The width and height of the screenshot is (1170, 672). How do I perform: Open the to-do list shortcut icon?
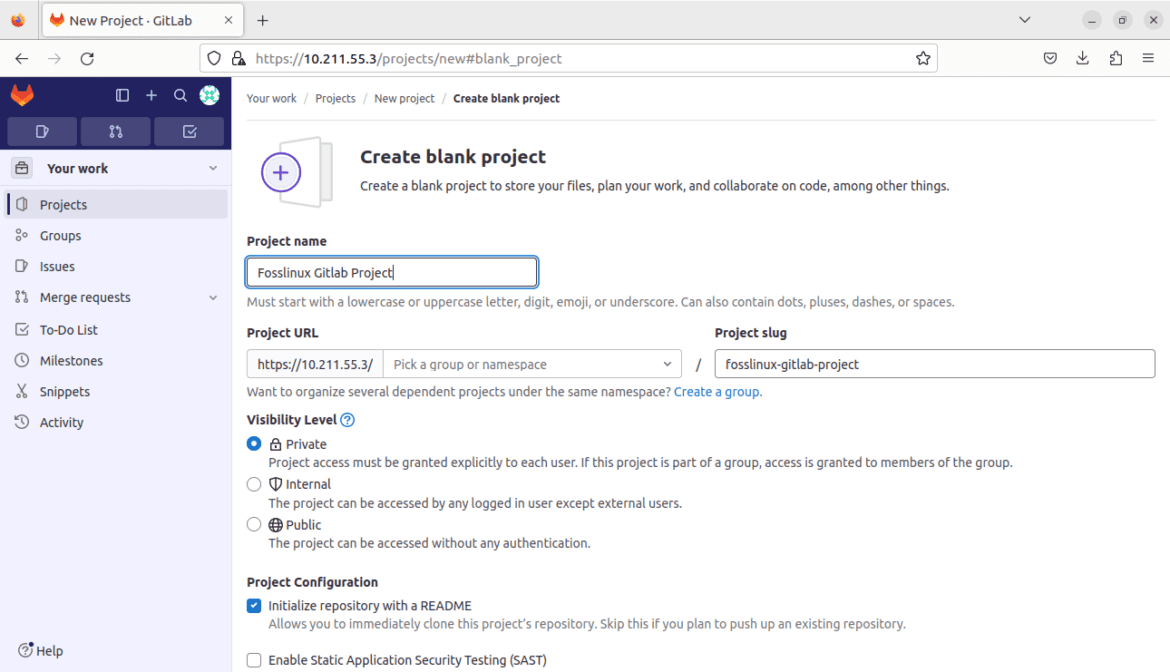click(189, 131)
